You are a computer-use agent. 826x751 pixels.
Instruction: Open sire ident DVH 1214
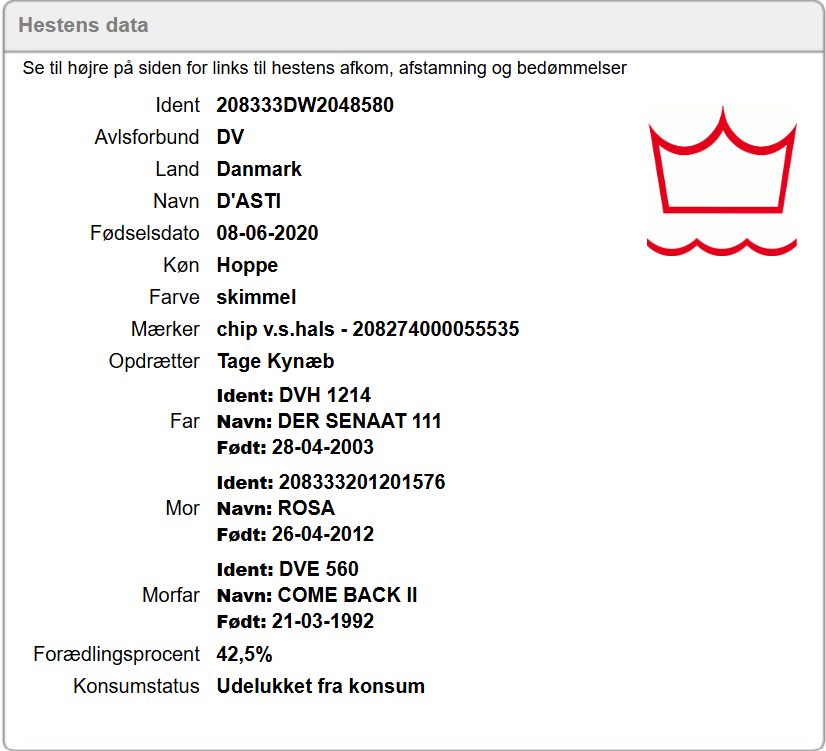tap(325, 395)
